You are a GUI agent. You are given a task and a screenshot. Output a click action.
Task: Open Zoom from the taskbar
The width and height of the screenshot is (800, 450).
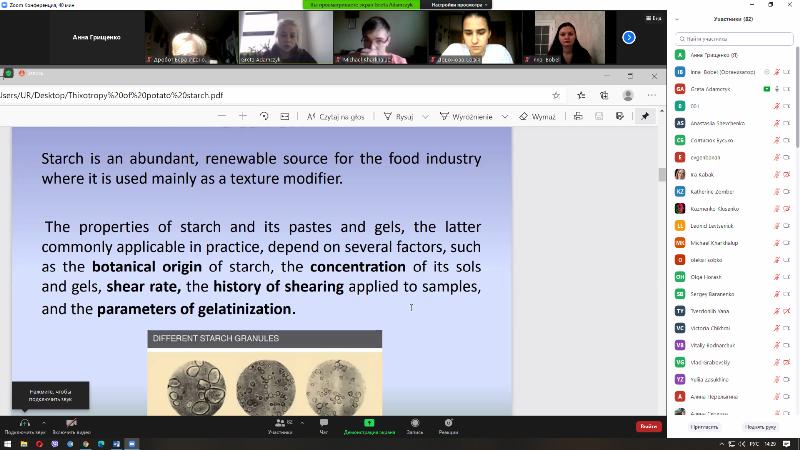pyautogui.click(x=132, y=444)
